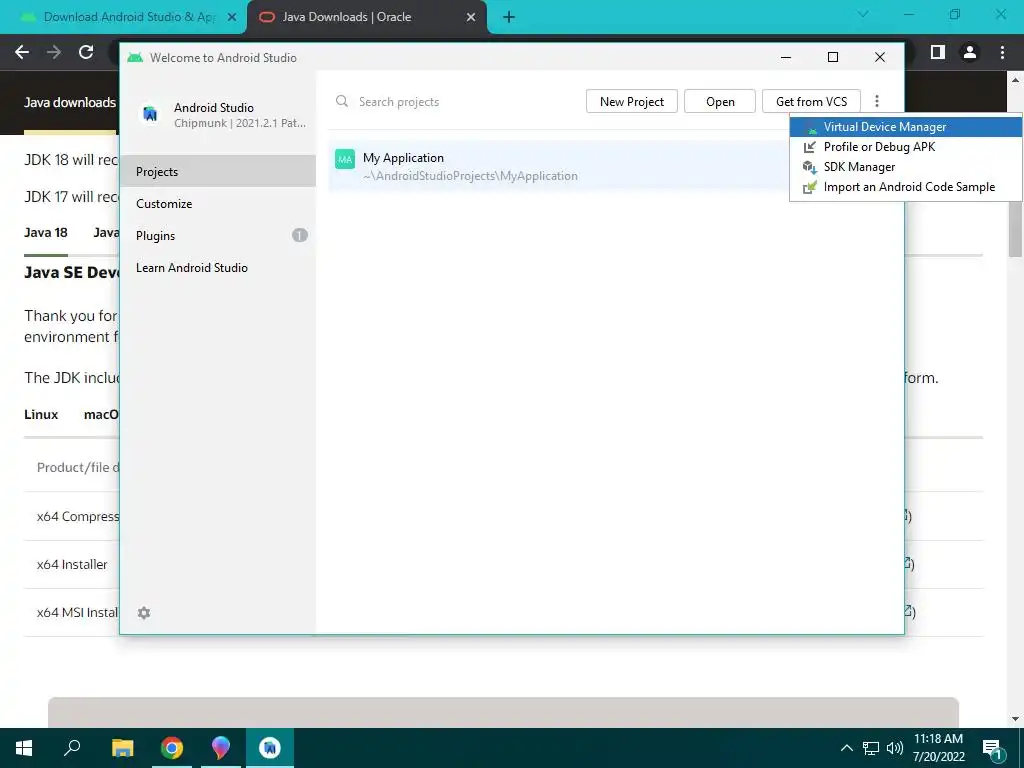
Task: Go back in the browser
Action: point(22,52)
